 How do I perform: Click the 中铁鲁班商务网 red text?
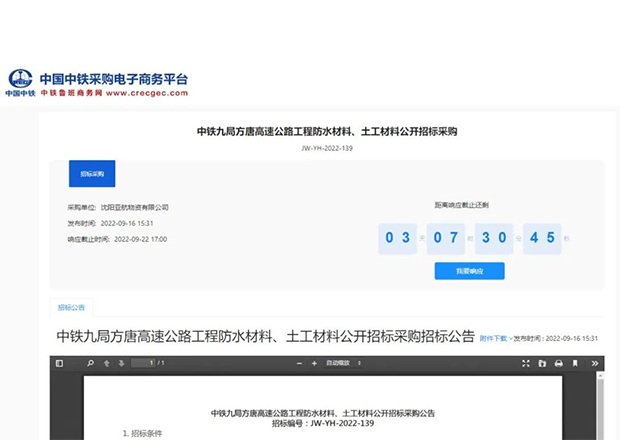pos(71,93)
